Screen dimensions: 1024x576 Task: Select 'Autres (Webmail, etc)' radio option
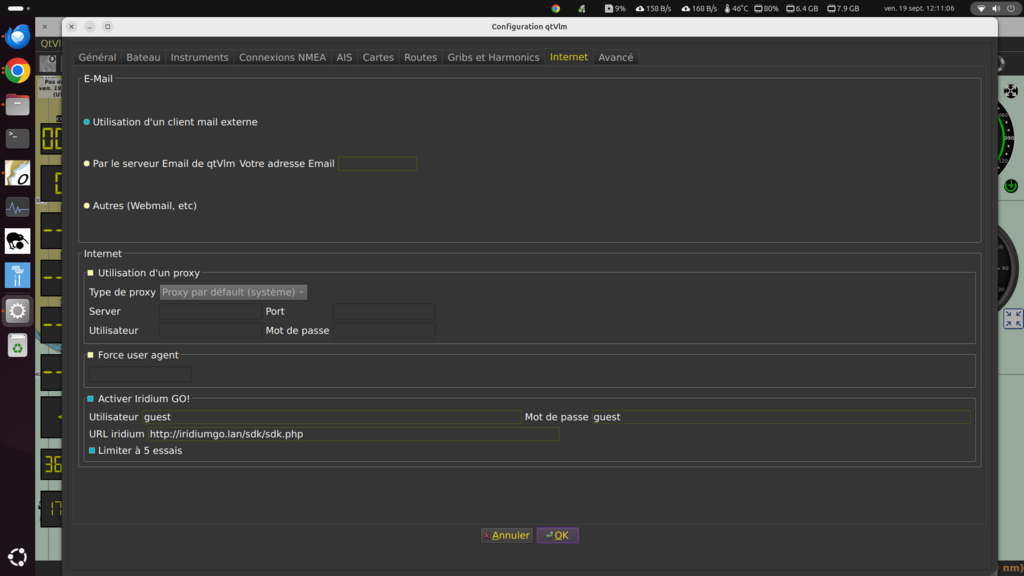pyautogui.click(x=87, y=206)
